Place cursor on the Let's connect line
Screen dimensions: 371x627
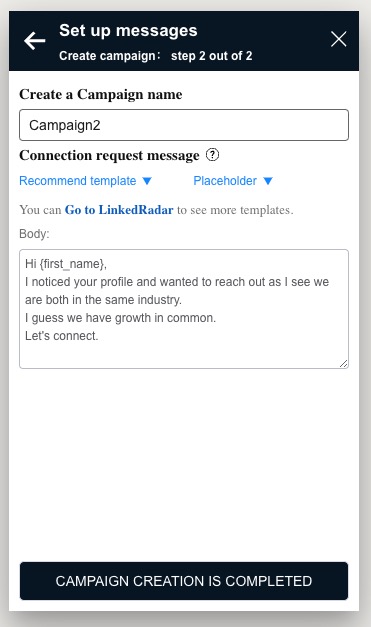click(x=62, y=335)
